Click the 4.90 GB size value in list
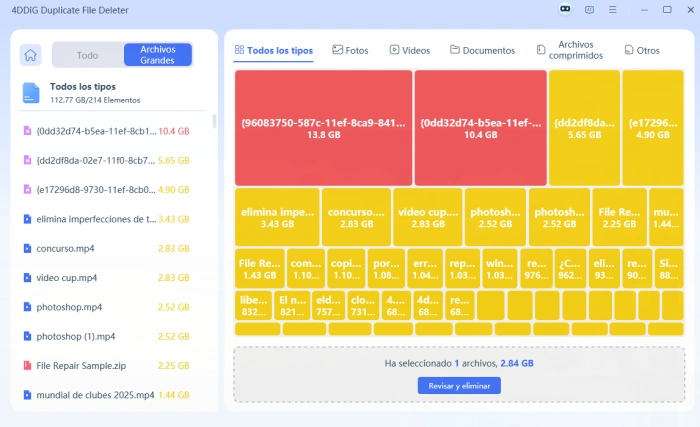The width and height of the screenshot is (700, 427). pos(174,189)
